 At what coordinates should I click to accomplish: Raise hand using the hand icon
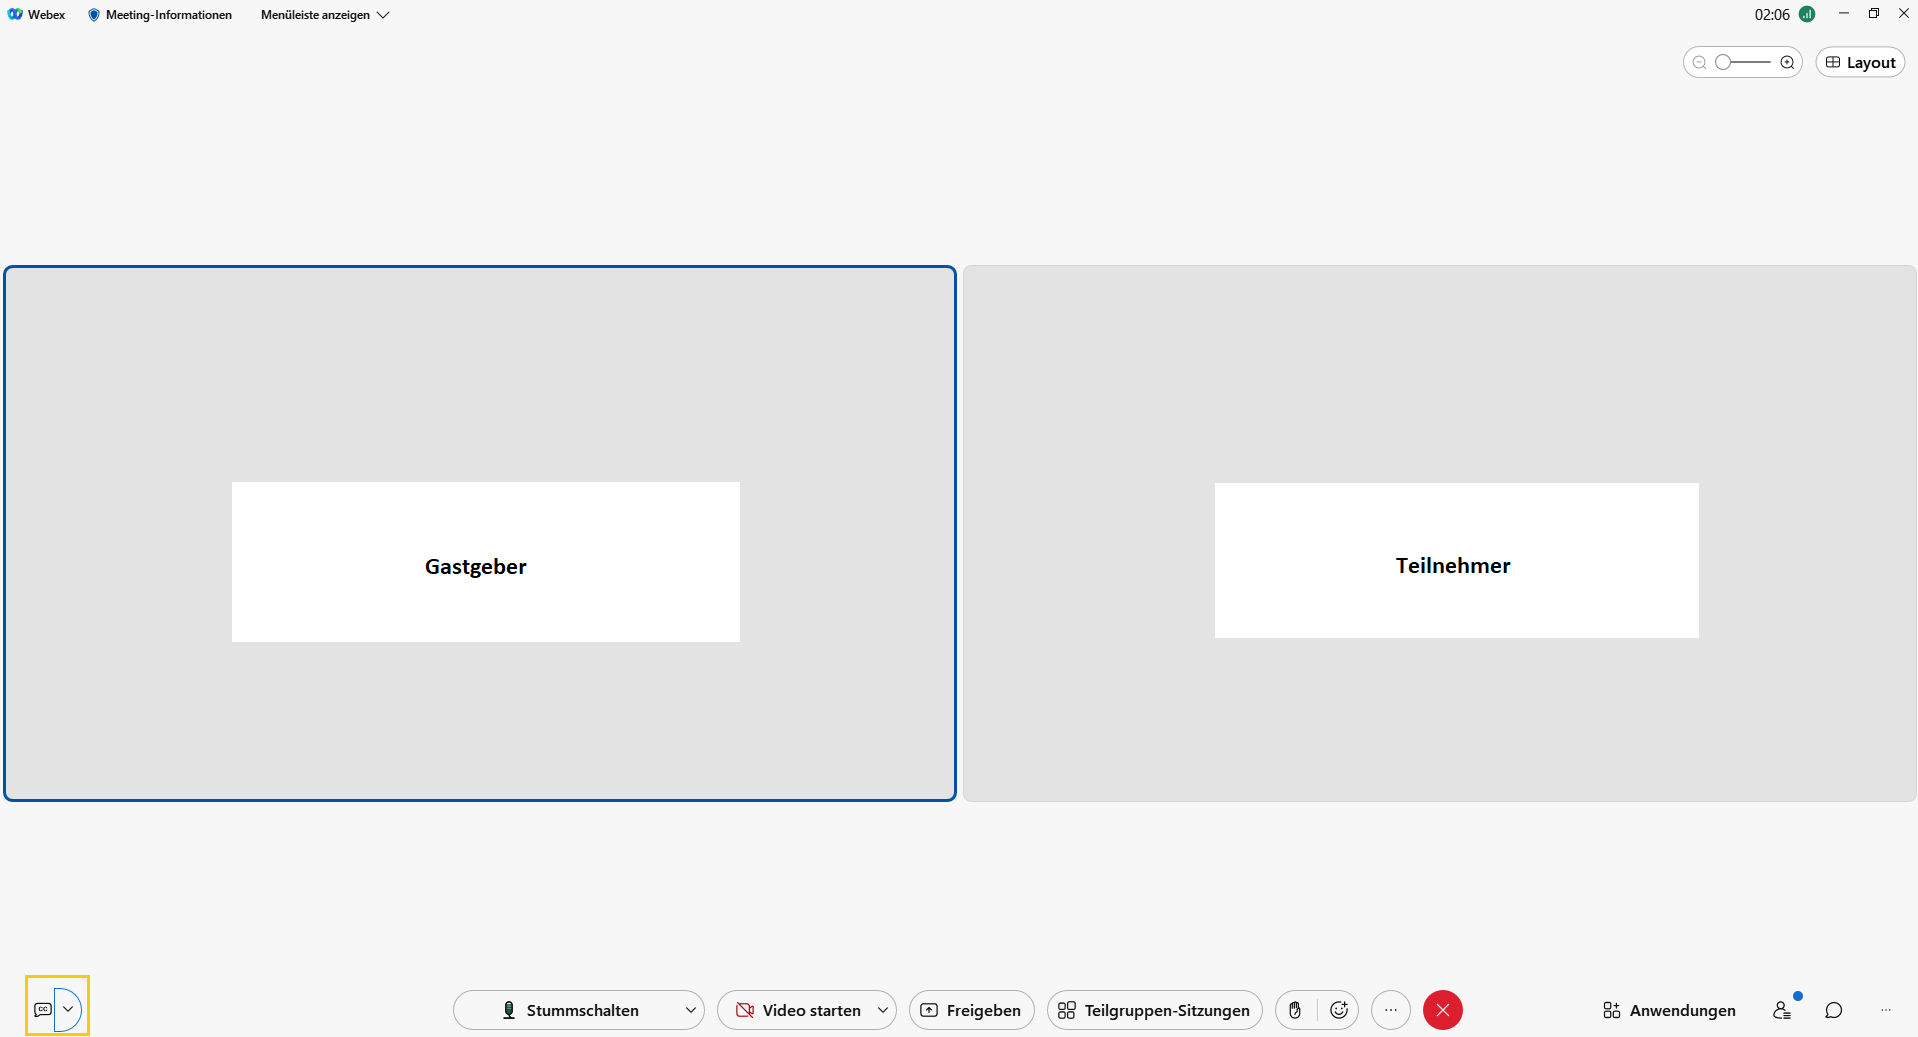point(1295,1010)
